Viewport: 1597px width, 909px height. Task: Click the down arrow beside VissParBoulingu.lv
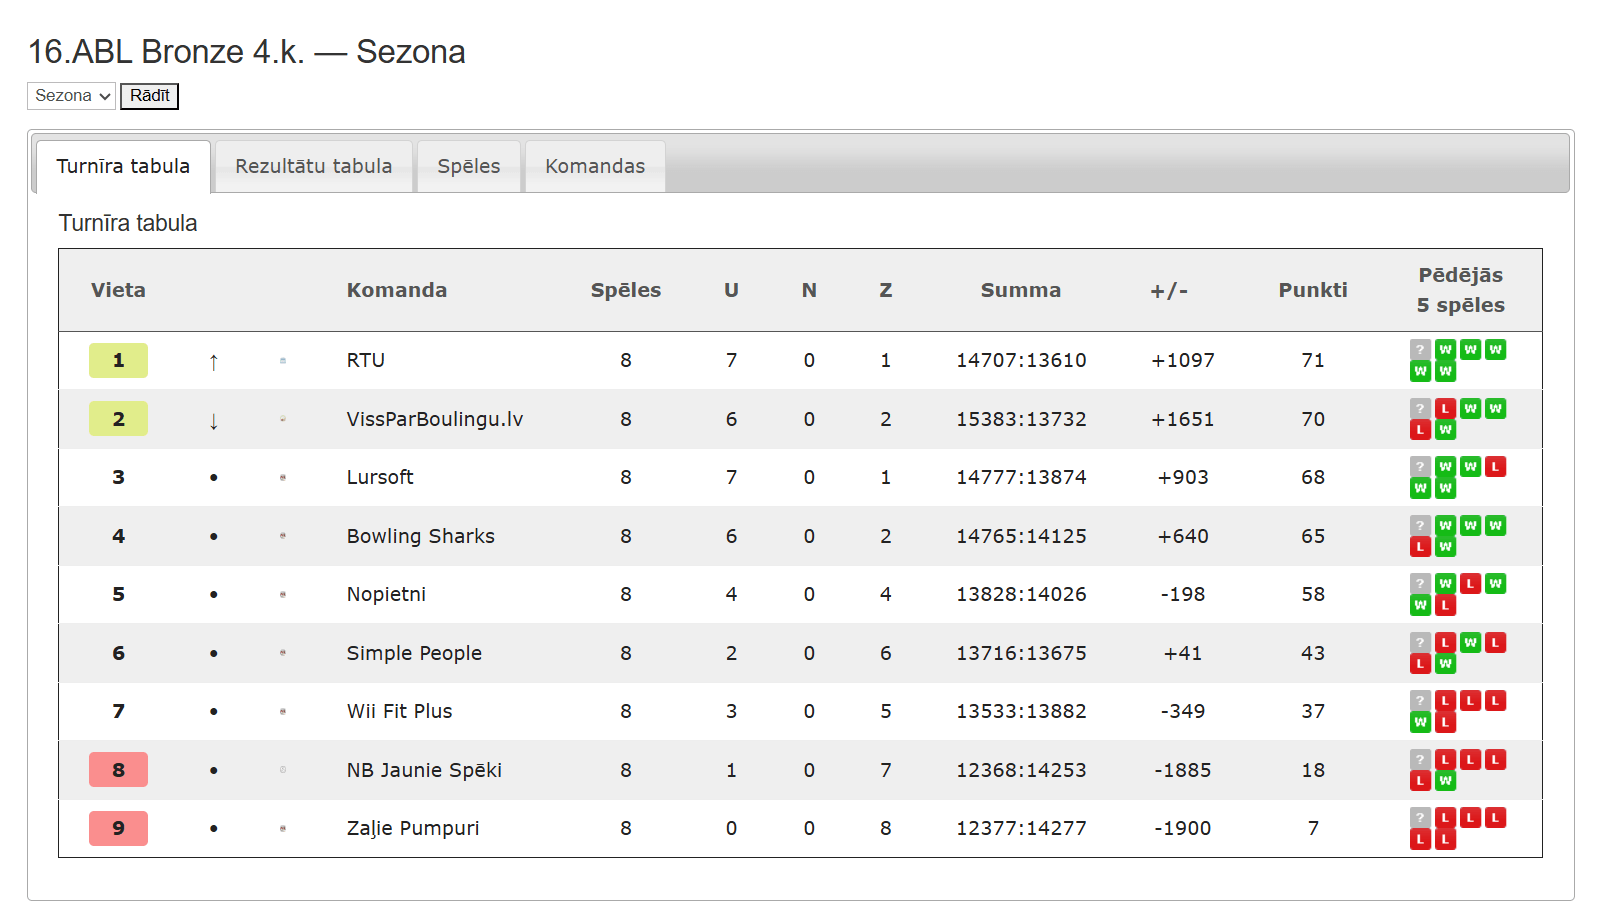(x=213, y=421)
